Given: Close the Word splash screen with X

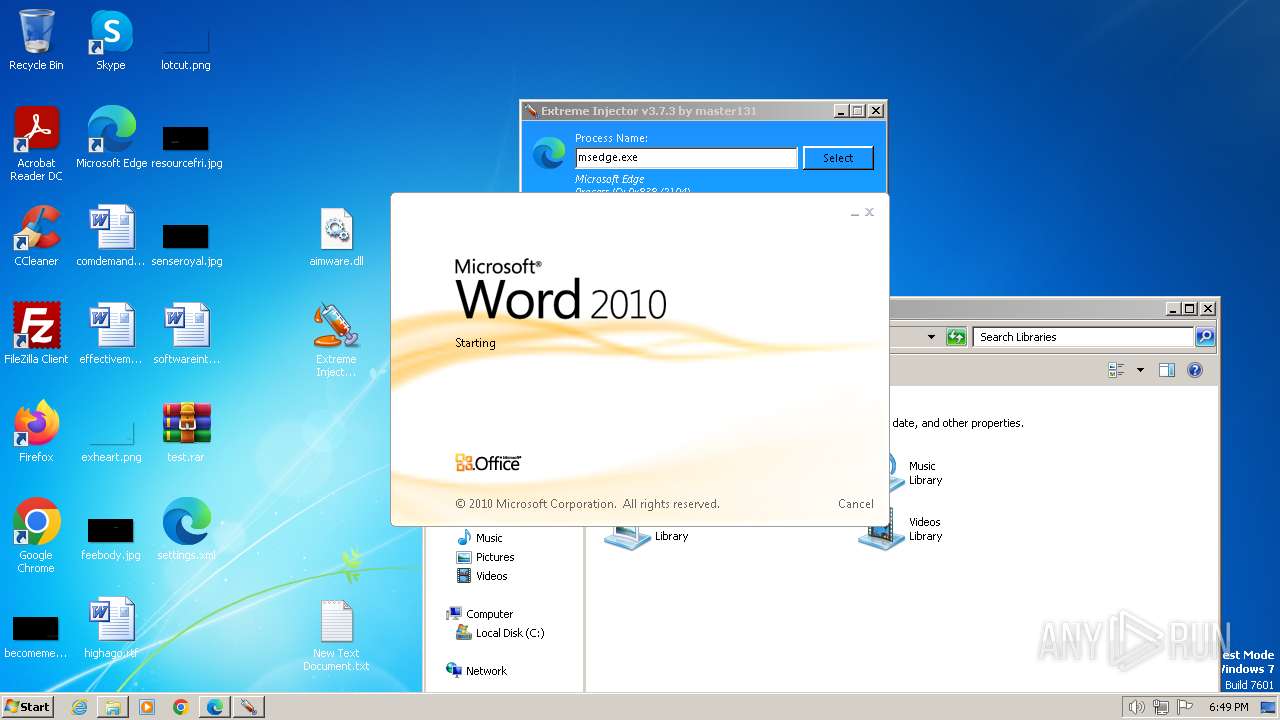Looking at the screenshot, I should tap(869, 212).
